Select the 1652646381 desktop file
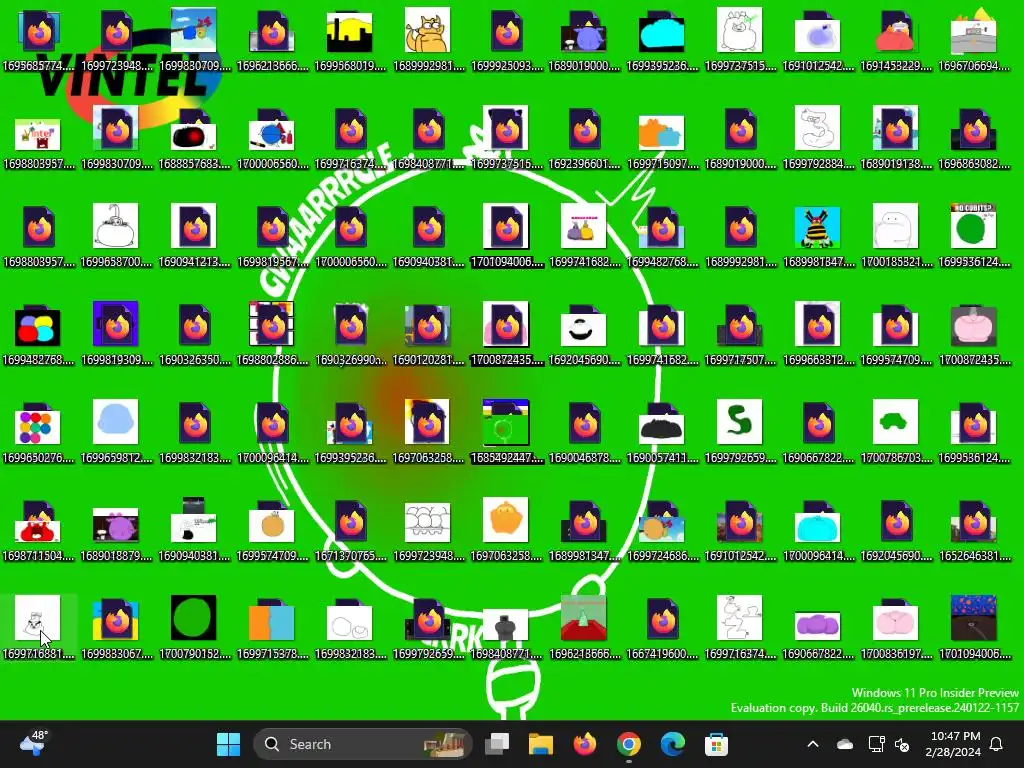This screenshot has width=1024, height=768. point(974,528)
